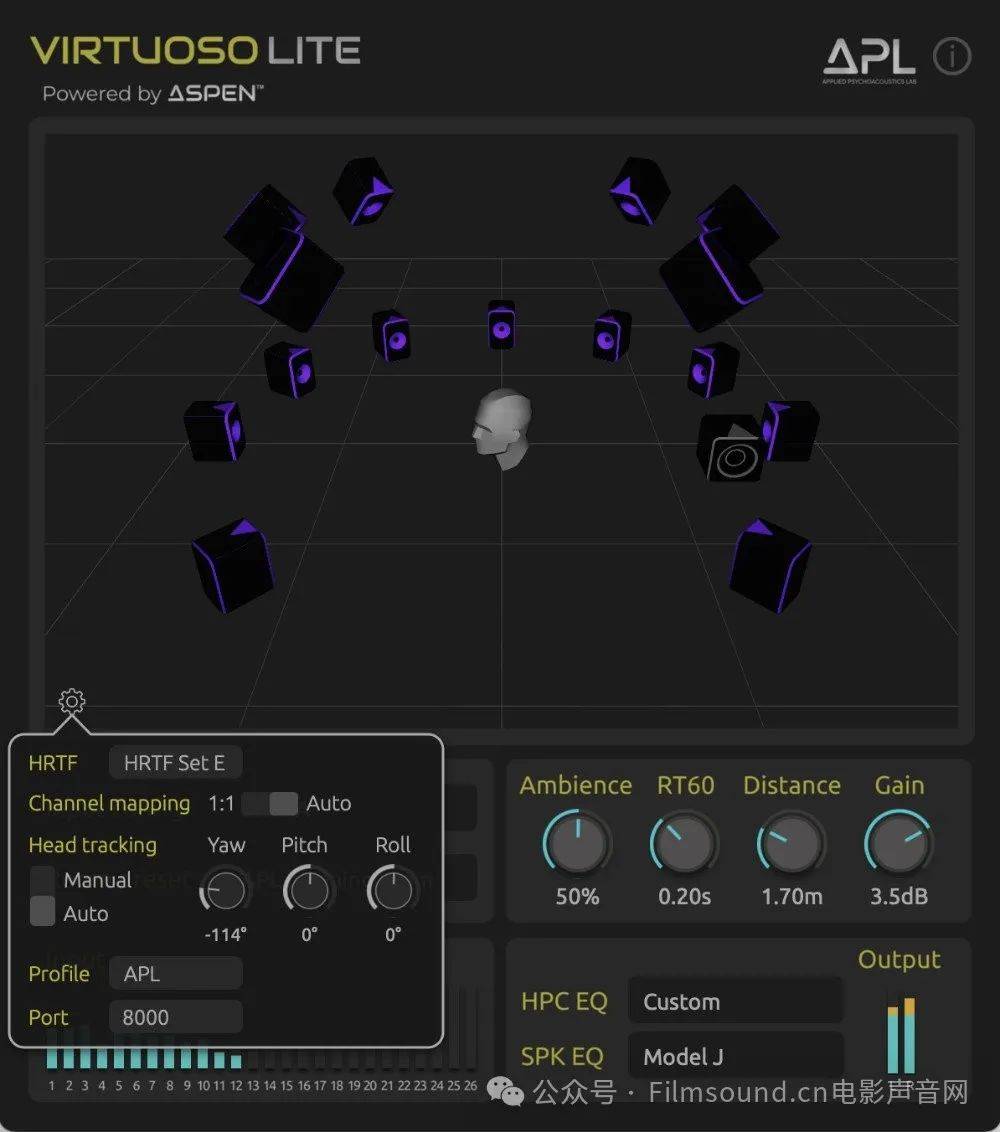Select the largest left overhead speaker
1000x1132 pixels.
(292, 280)
